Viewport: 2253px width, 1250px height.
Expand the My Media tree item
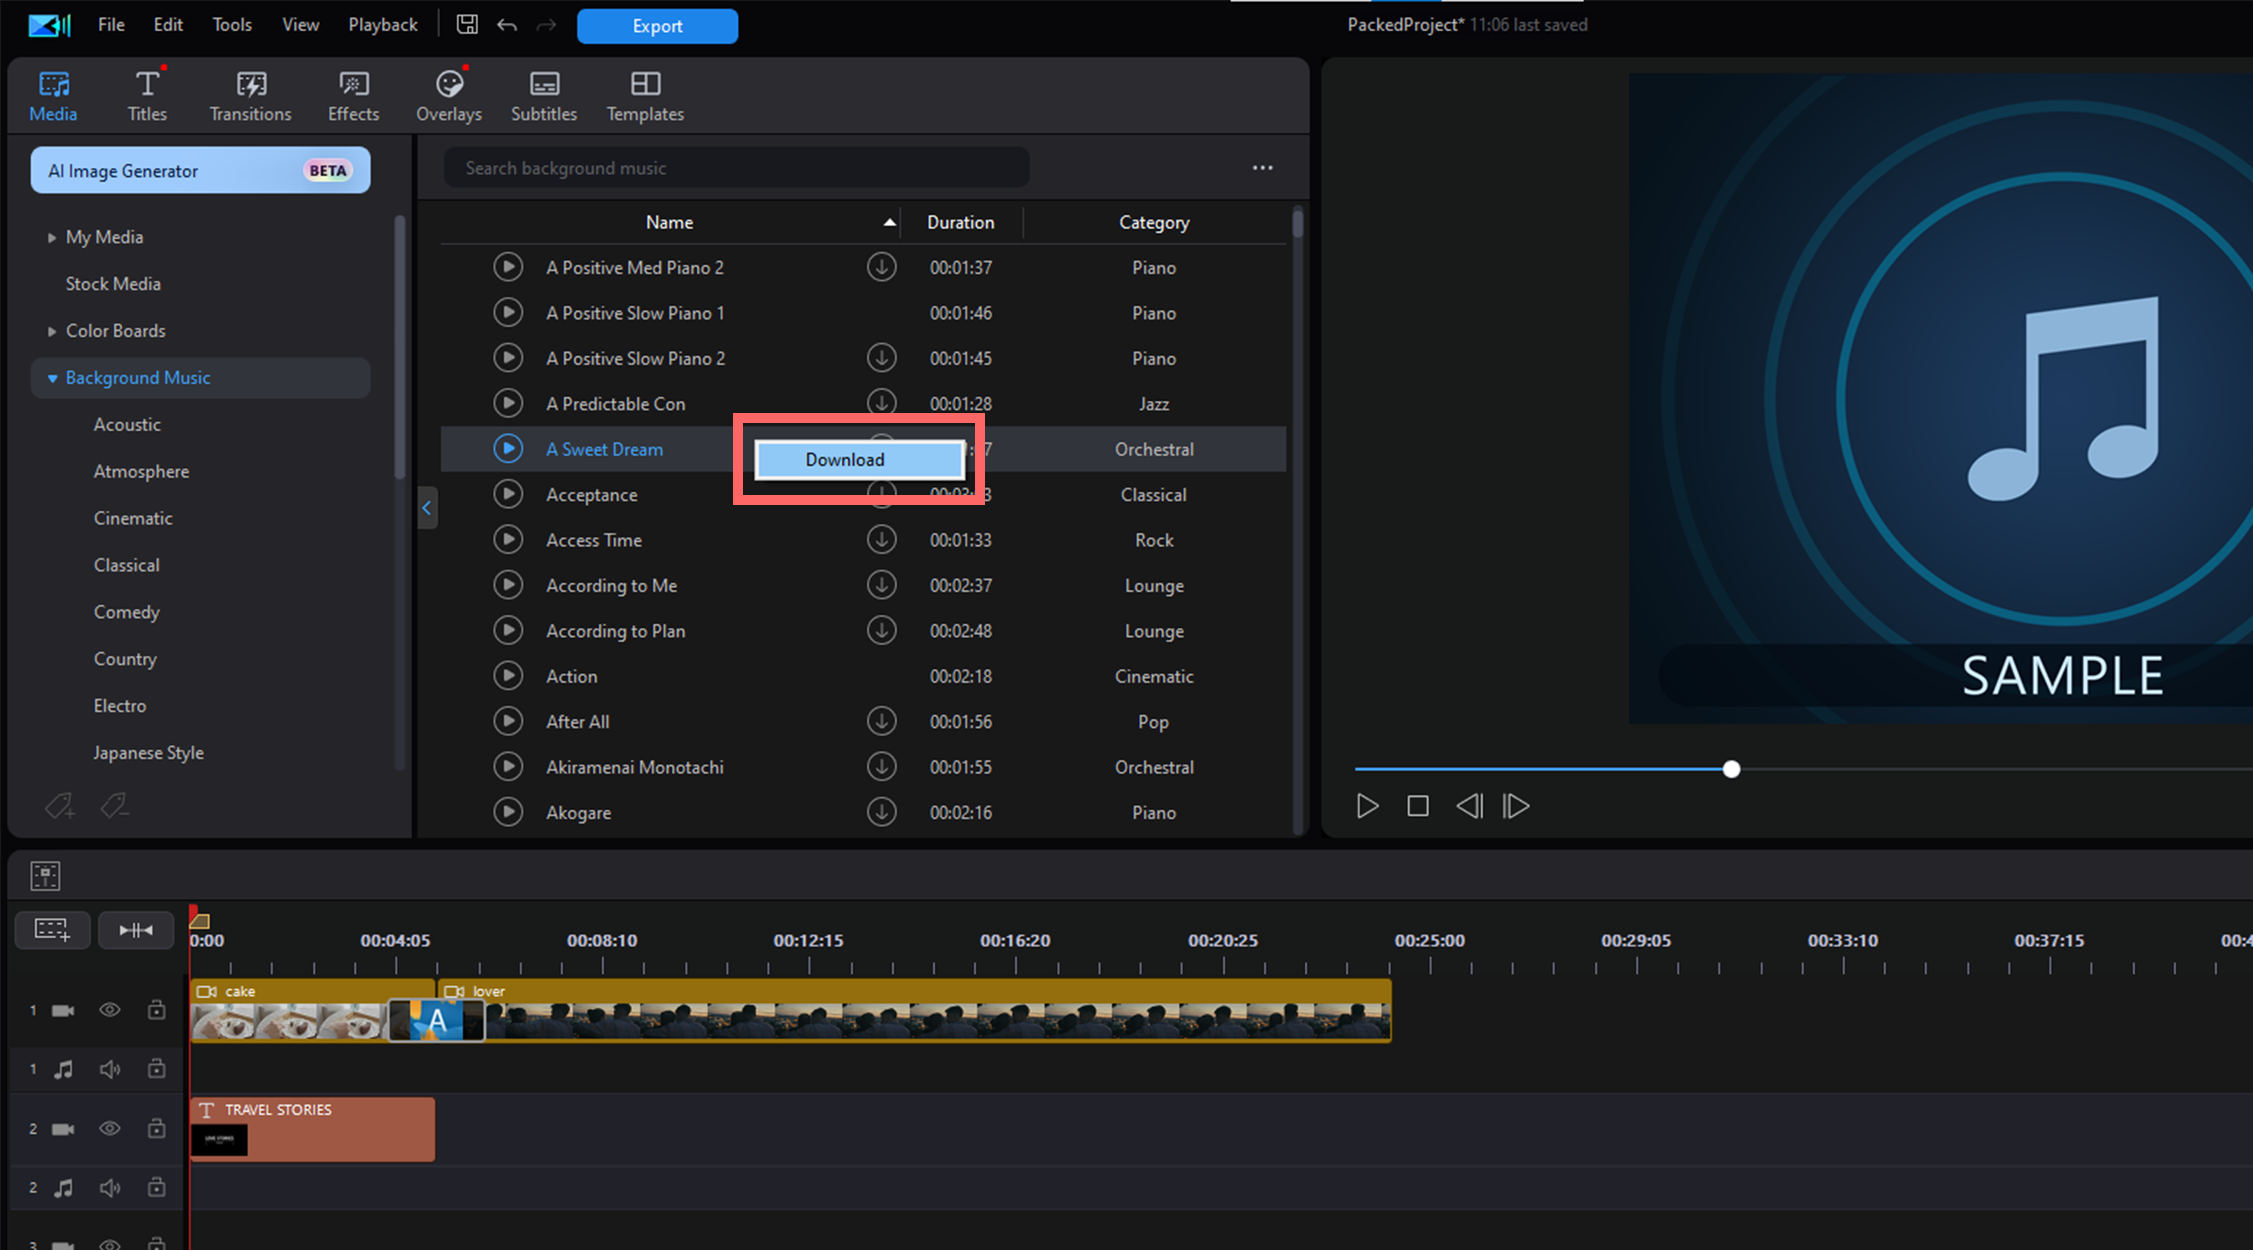52,237
